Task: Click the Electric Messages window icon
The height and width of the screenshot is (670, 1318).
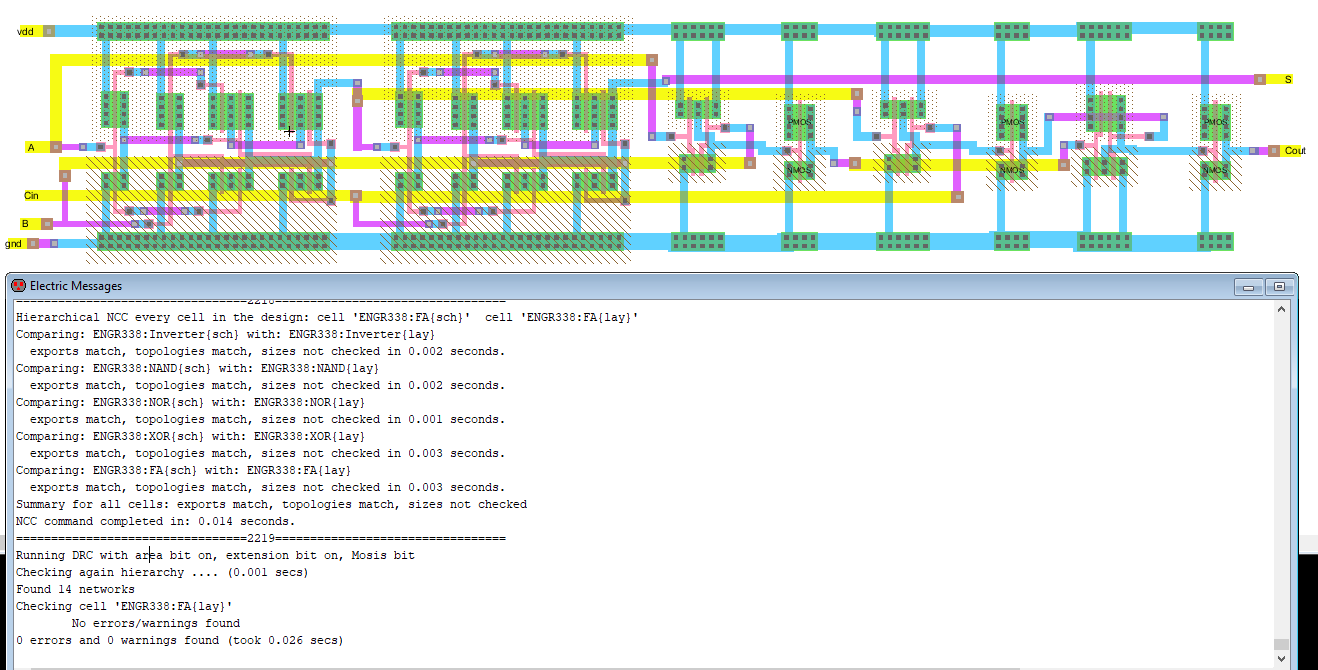Action: [18, 286]
